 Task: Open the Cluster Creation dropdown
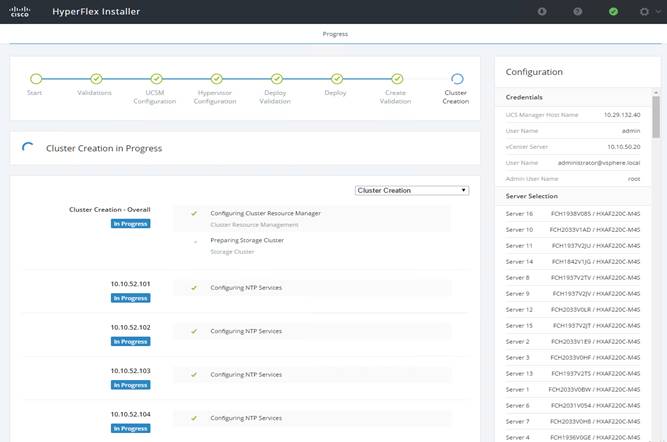(412, 191)
